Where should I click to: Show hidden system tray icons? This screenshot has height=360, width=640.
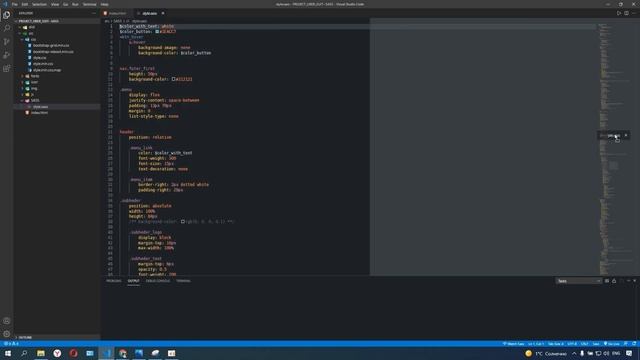pos(574,353)
